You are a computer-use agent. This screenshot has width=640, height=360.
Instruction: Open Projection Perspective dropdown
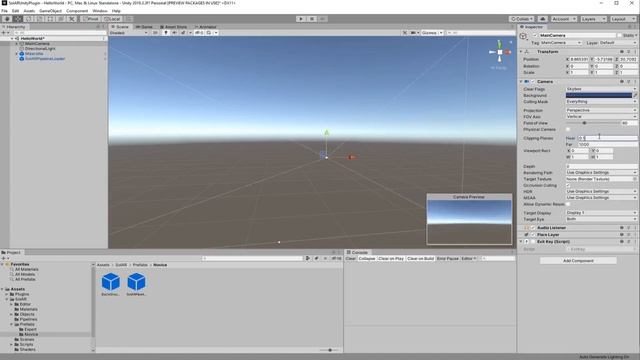(601, 110)
